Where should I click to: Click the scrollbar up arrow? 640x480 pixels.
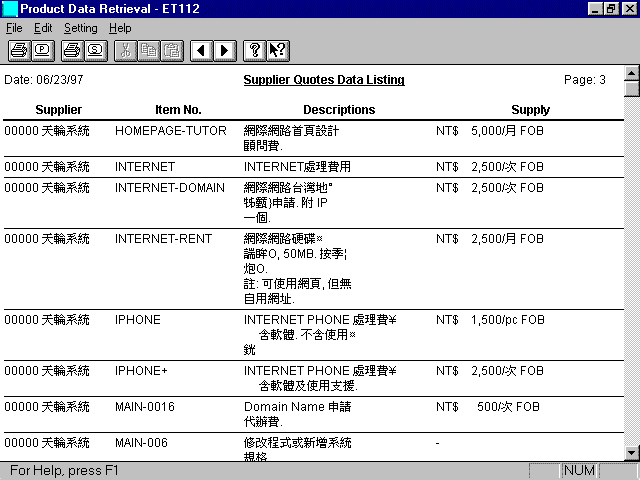coord(631,73)
